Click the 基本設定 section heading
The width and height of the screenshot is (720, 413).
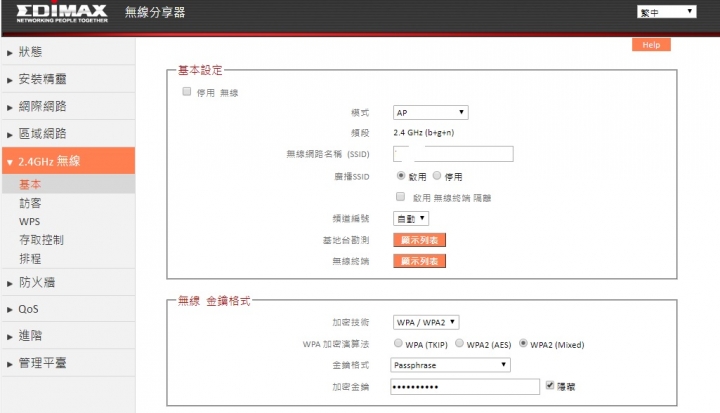point(200,70)
